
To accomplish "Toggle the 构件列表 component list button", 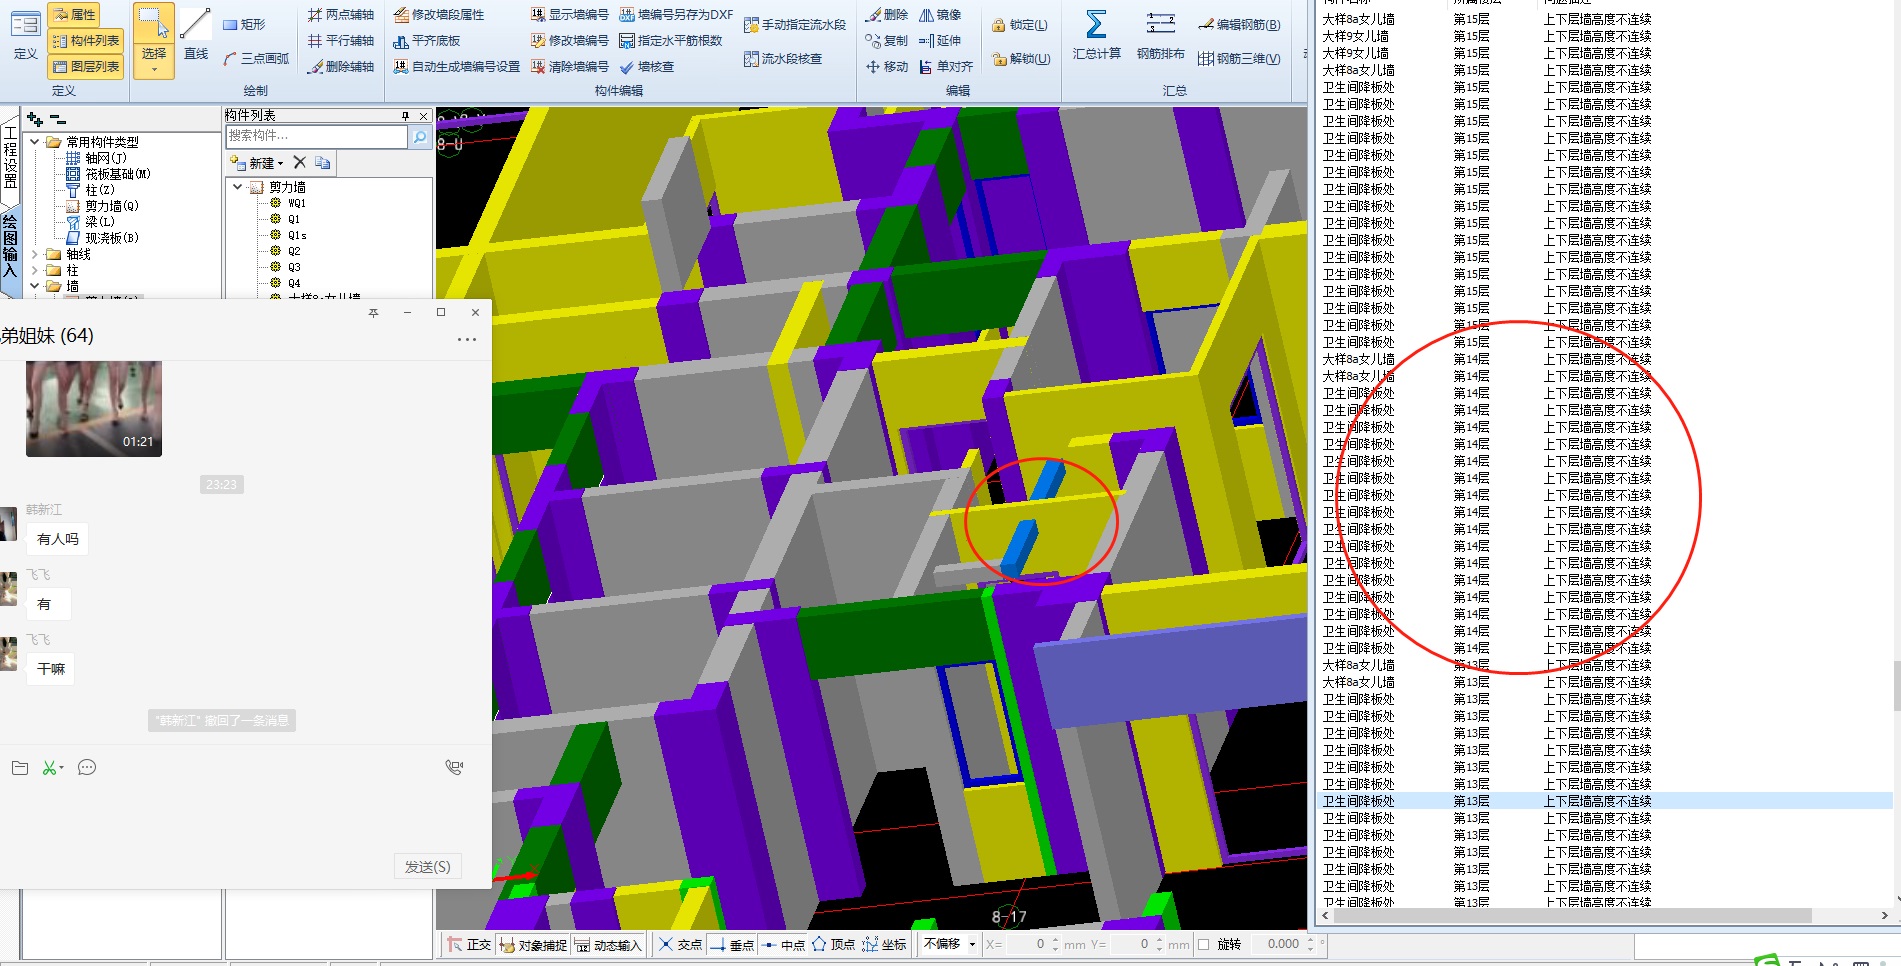I will [x=86, y=40].
